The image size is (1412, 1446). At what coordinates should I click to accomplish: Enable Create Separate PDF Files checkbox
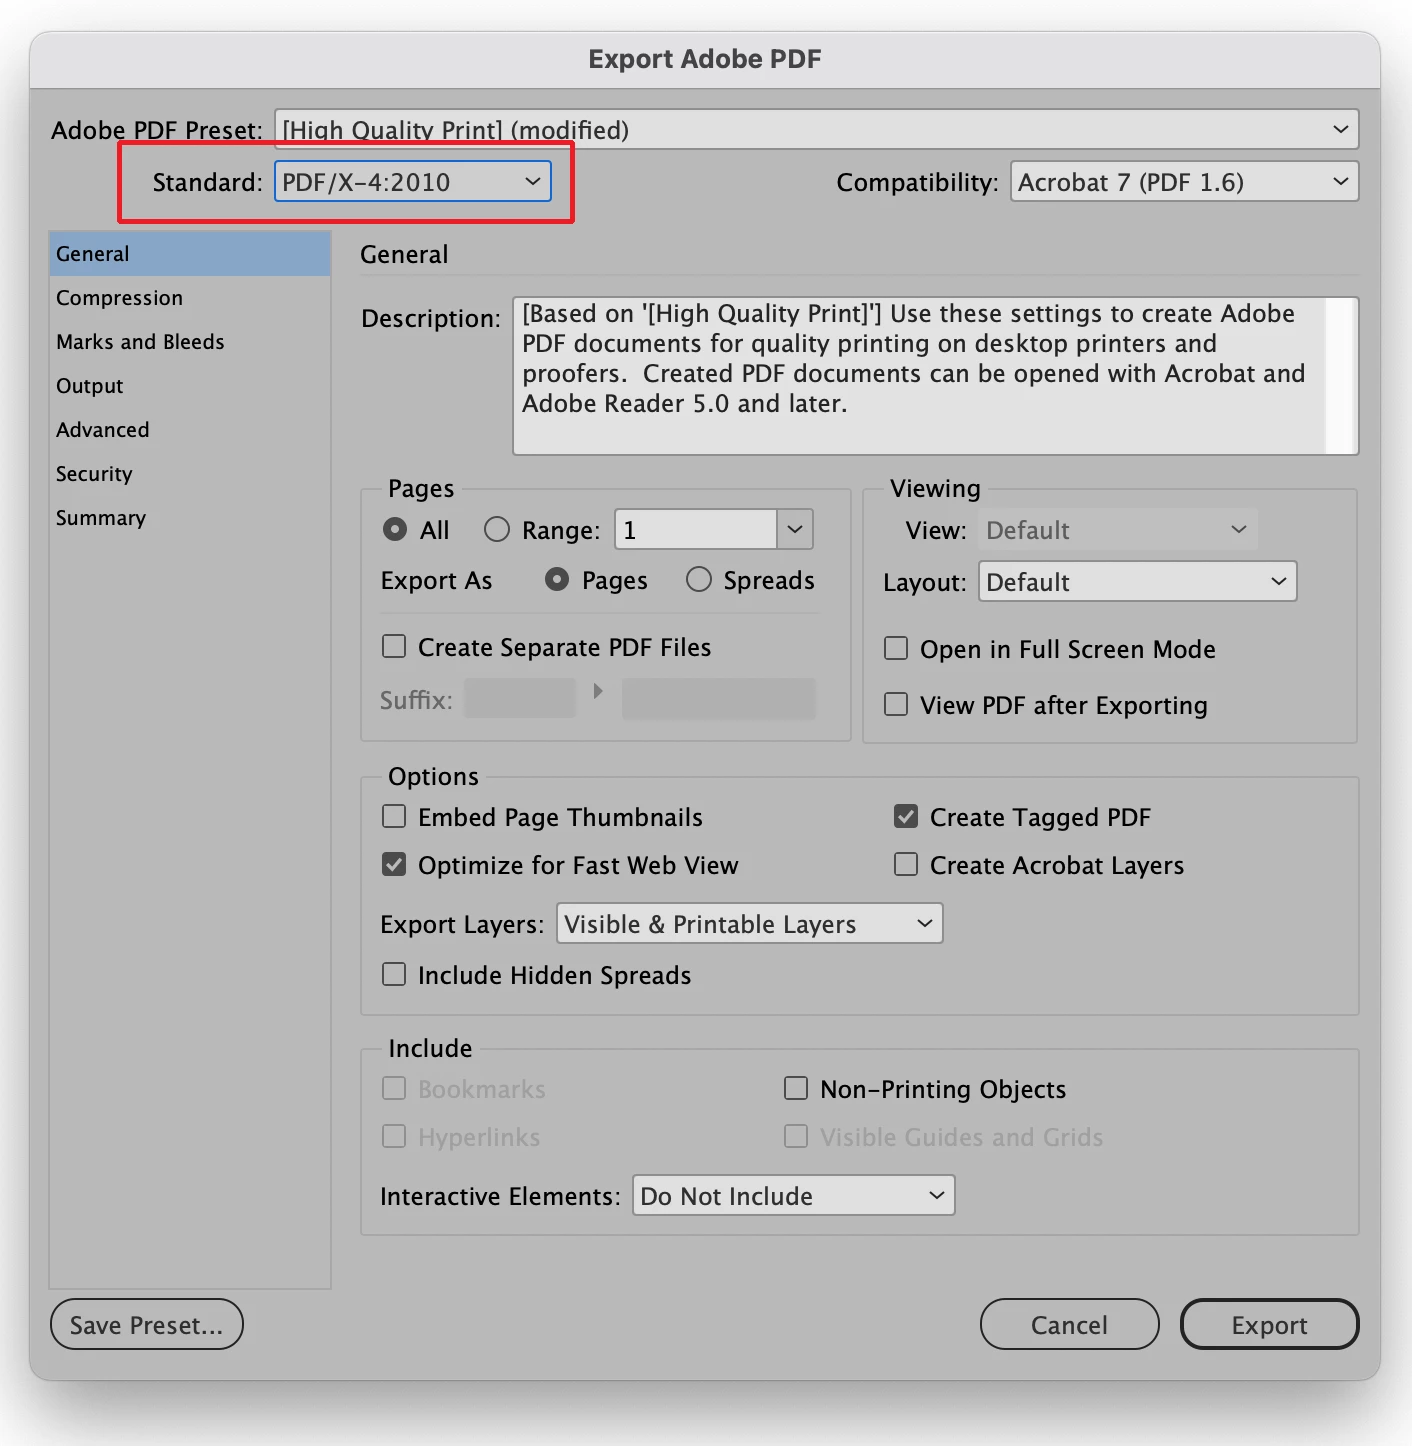[394, 647]
